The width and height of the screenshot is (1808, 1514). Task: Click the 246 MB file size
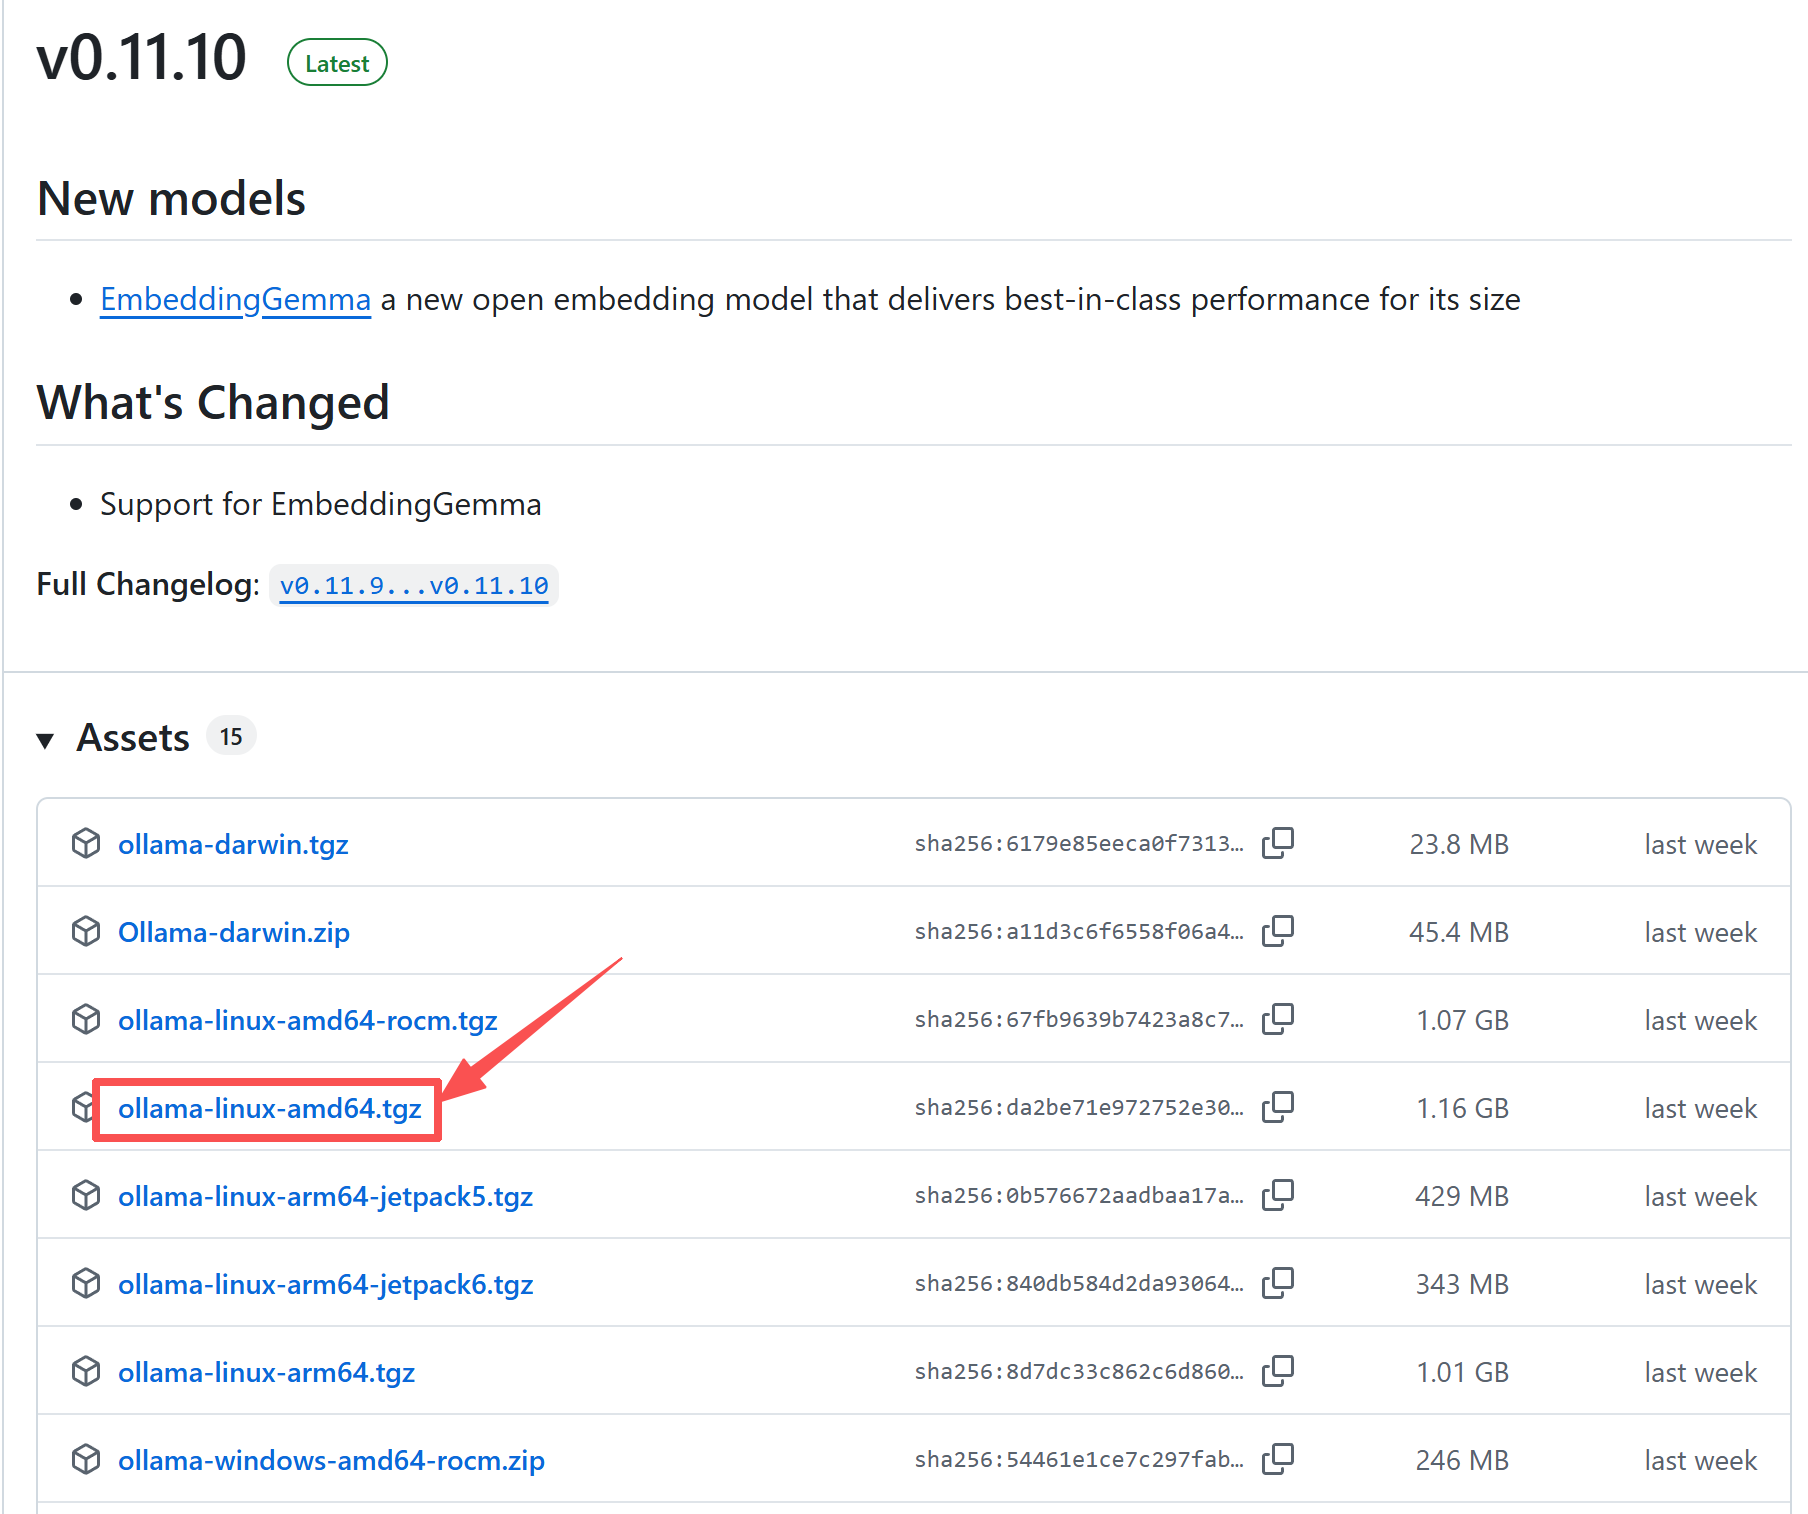point(1462,1460)
